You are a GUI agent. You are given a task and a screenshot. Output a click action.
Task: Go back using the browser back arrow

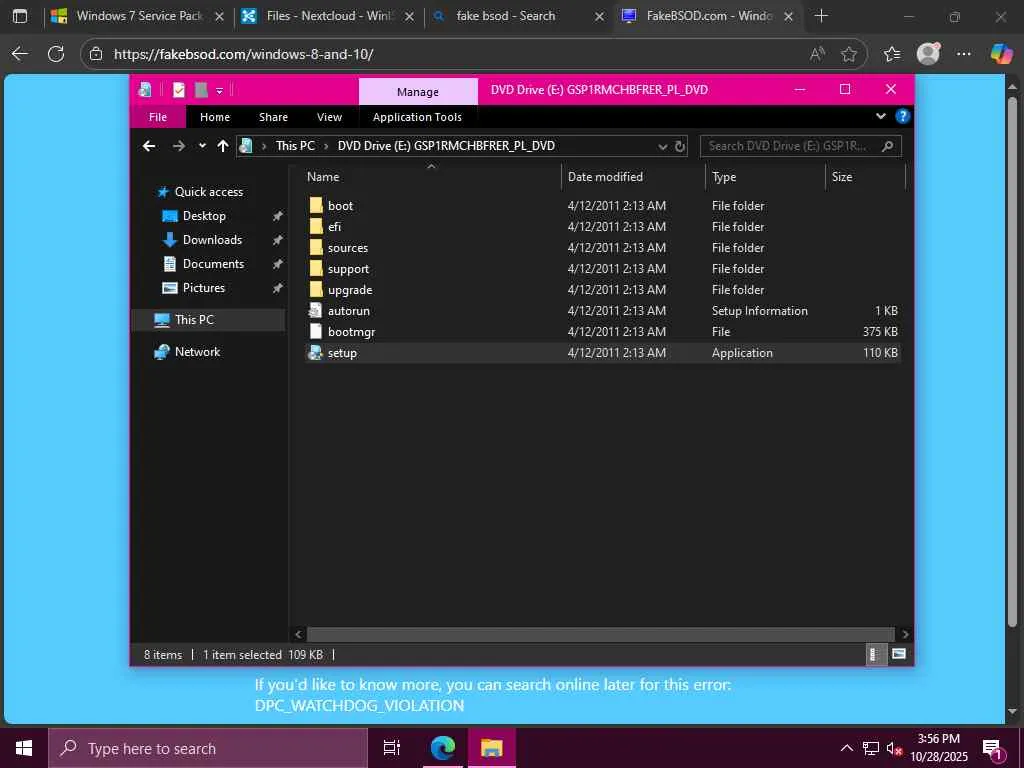pyautogui.click(x=20, y=54)
